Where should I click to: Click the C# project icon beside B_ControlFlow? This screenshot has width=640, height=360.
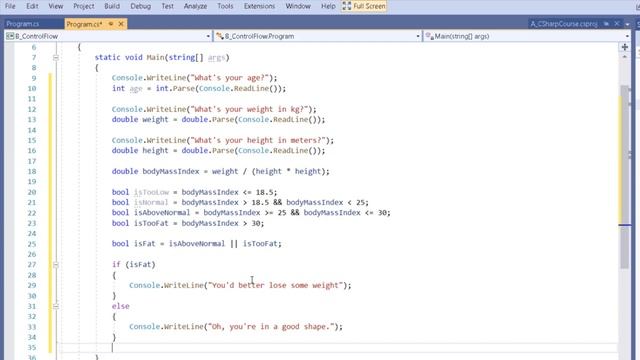10,36
